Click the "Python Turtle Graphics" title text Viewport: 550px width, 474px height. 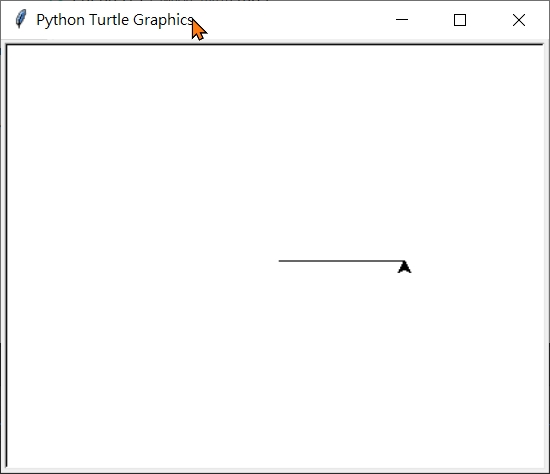click(x=115, y=20)
